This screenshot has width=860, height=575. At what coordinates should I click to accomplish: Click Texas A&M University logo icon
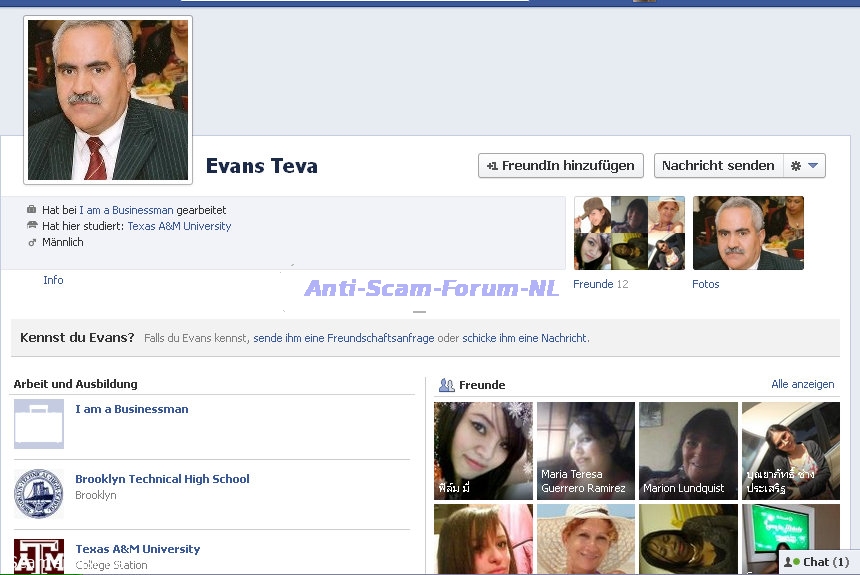pos(39,556)
